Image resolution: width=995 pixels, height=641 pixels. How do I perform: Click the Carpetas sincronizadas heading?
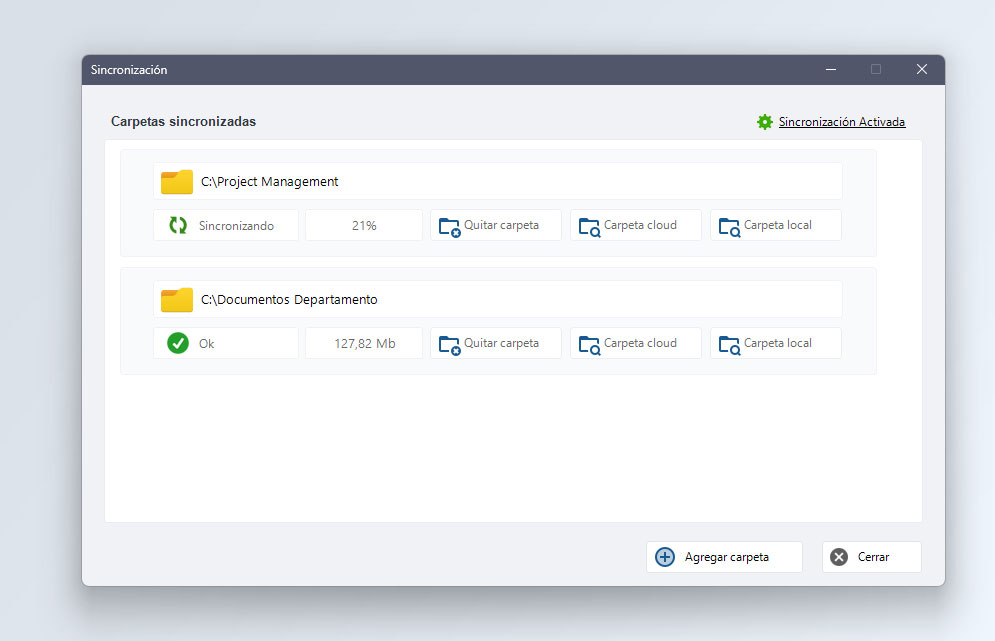coord(183,121)
